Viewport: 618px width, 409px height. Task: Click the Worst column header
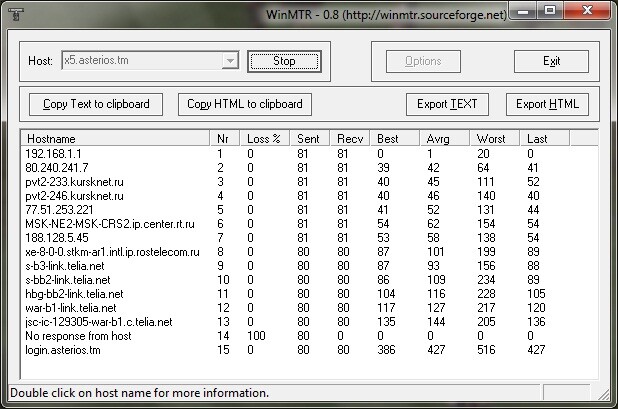495,139
